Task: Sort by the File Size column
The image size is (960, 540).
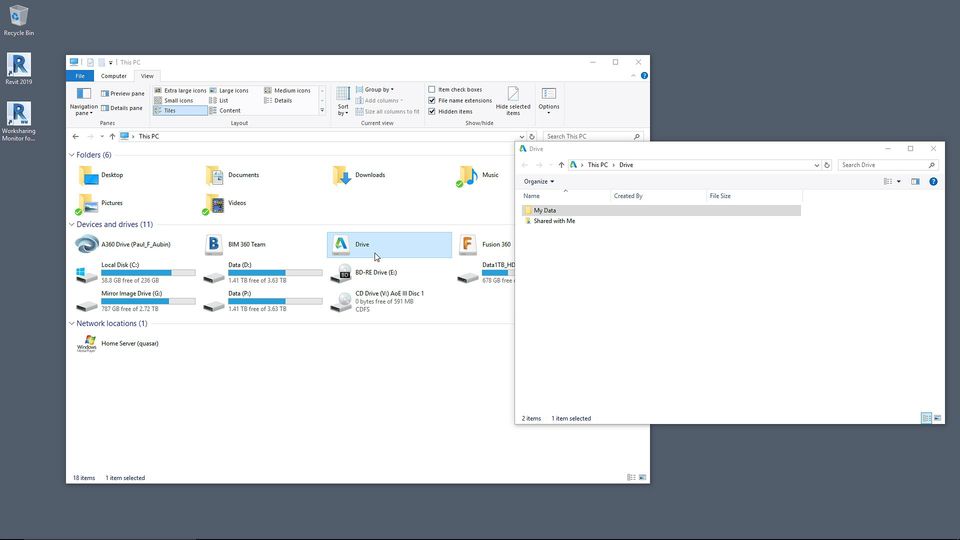Action: [x=754, y=196]
